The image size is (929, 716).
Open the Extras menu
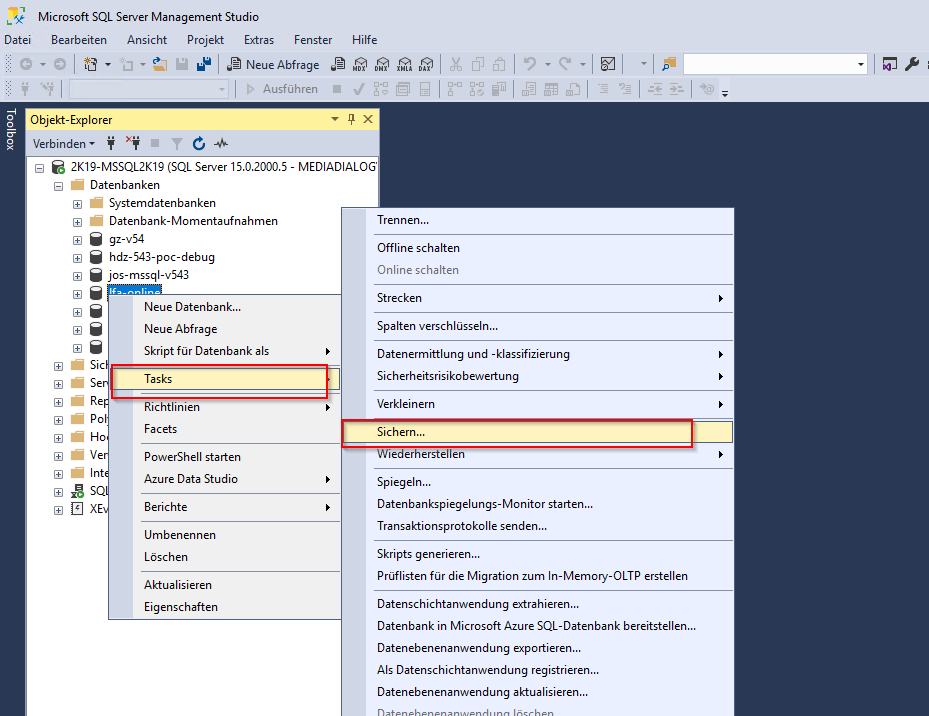pyautogui.click(x=259, y=40)
